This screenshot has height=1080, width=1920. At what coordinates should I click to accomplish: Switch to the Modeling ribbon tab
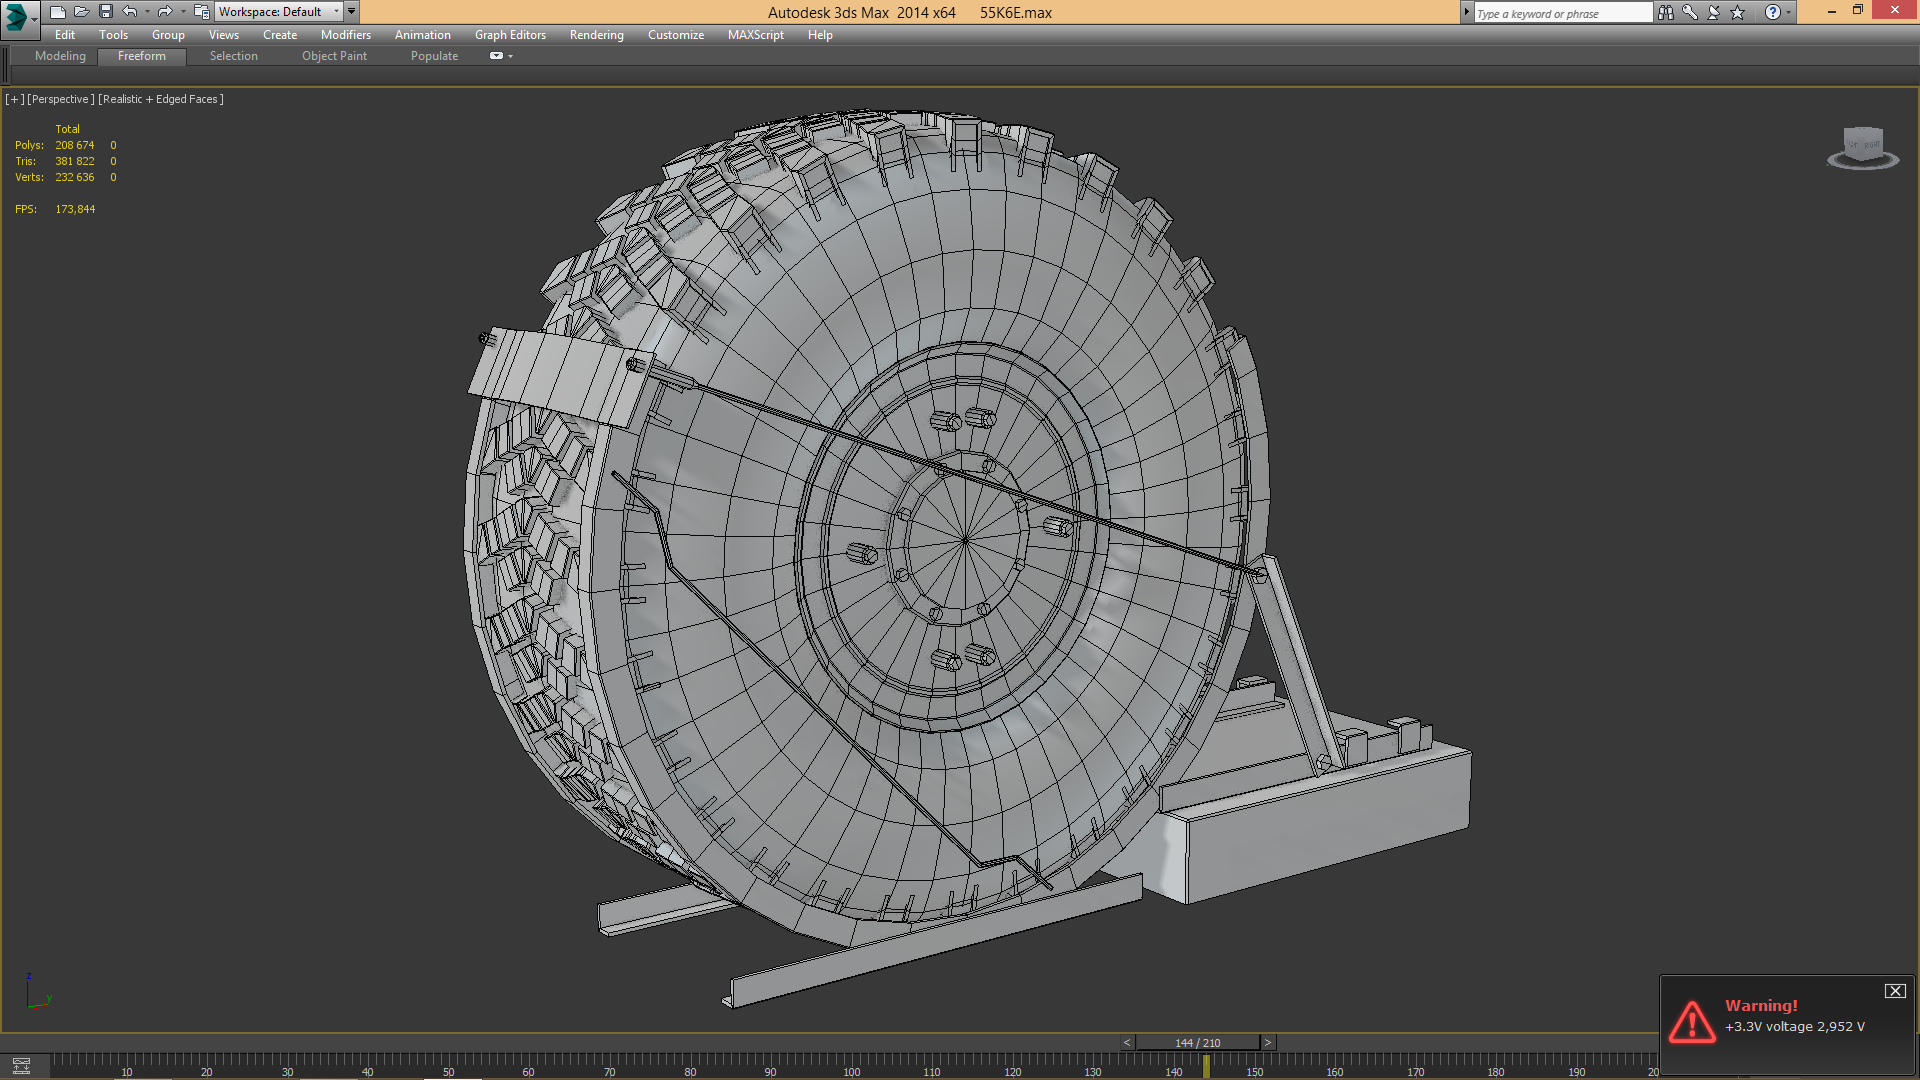pyautogui.click(x=59, y=56)
